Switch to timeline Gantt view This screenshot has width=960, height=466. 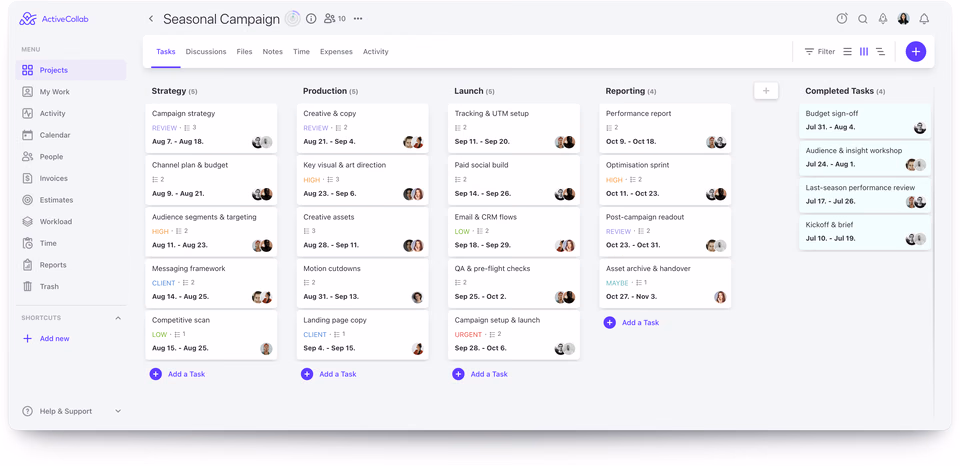click(x=880, y=52)
